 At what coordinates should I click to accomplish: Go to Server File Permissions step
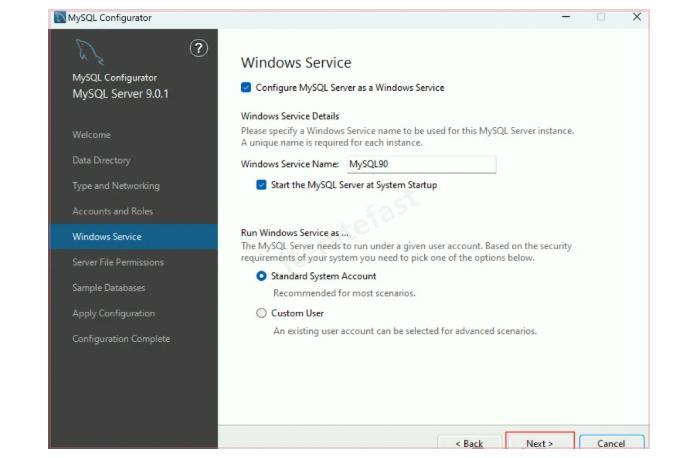(118, 262)
